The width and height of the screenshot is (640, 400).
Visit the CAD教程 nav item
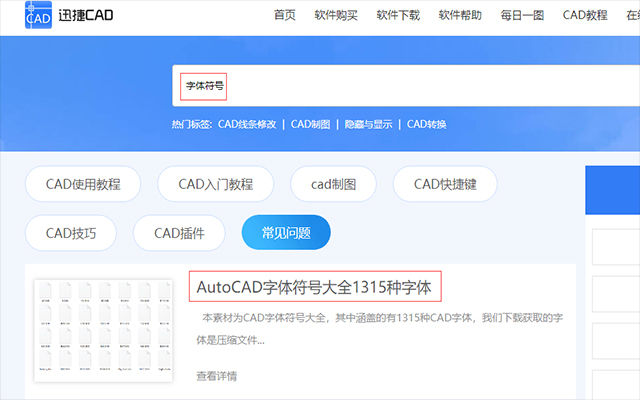(585, 15)
